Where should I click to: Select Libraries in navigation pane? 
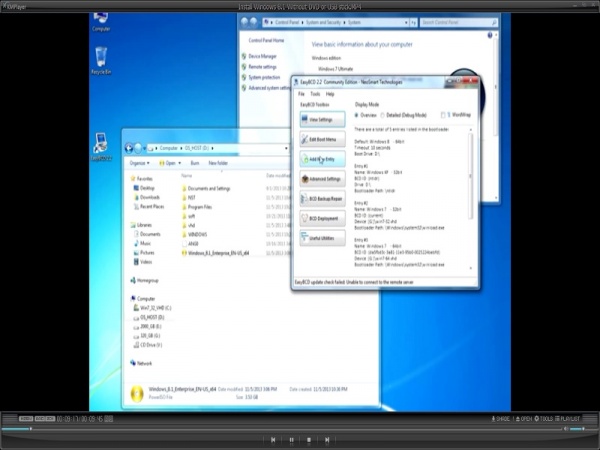[141, 225]
